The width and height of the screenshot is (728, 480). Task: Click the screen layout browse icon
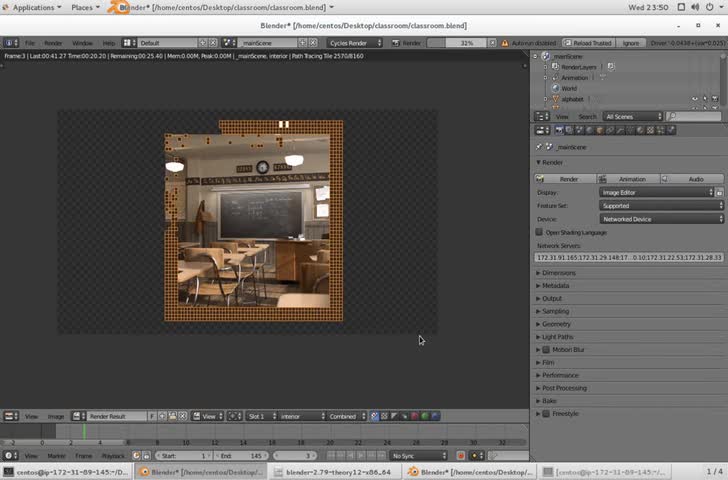[x=130, y=43]
